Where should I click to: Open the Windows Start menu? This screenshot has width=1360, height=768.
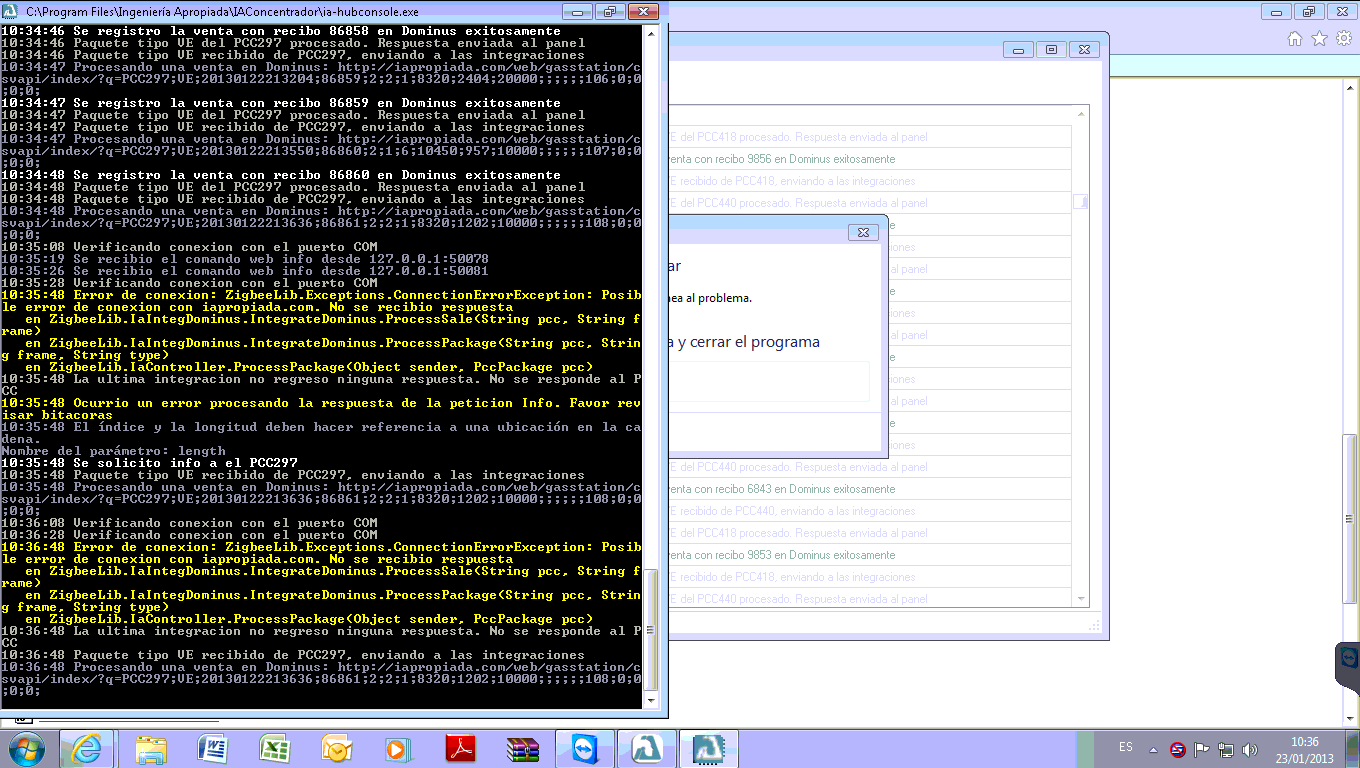pyautogui.click(x=27, y=748)
